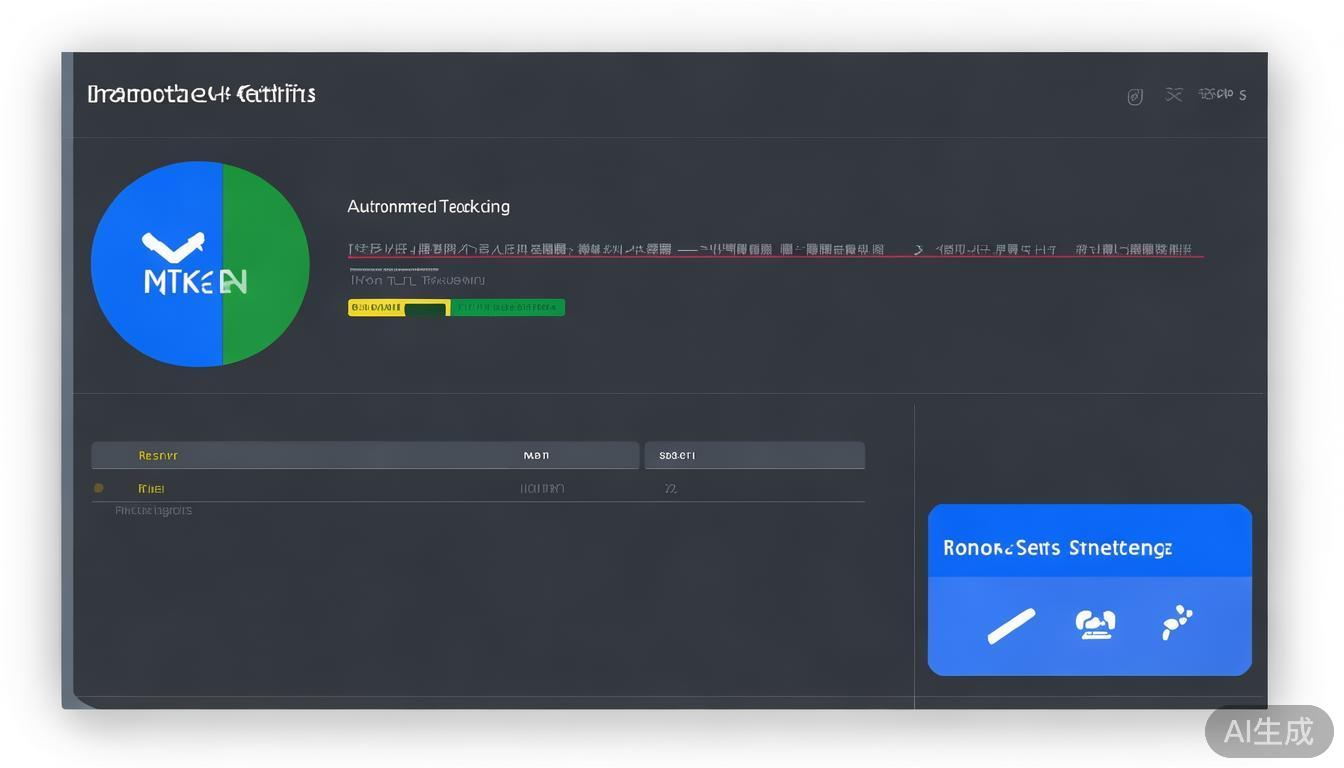
Task: Click the green segment of the status bar
Action: [508, 308]
